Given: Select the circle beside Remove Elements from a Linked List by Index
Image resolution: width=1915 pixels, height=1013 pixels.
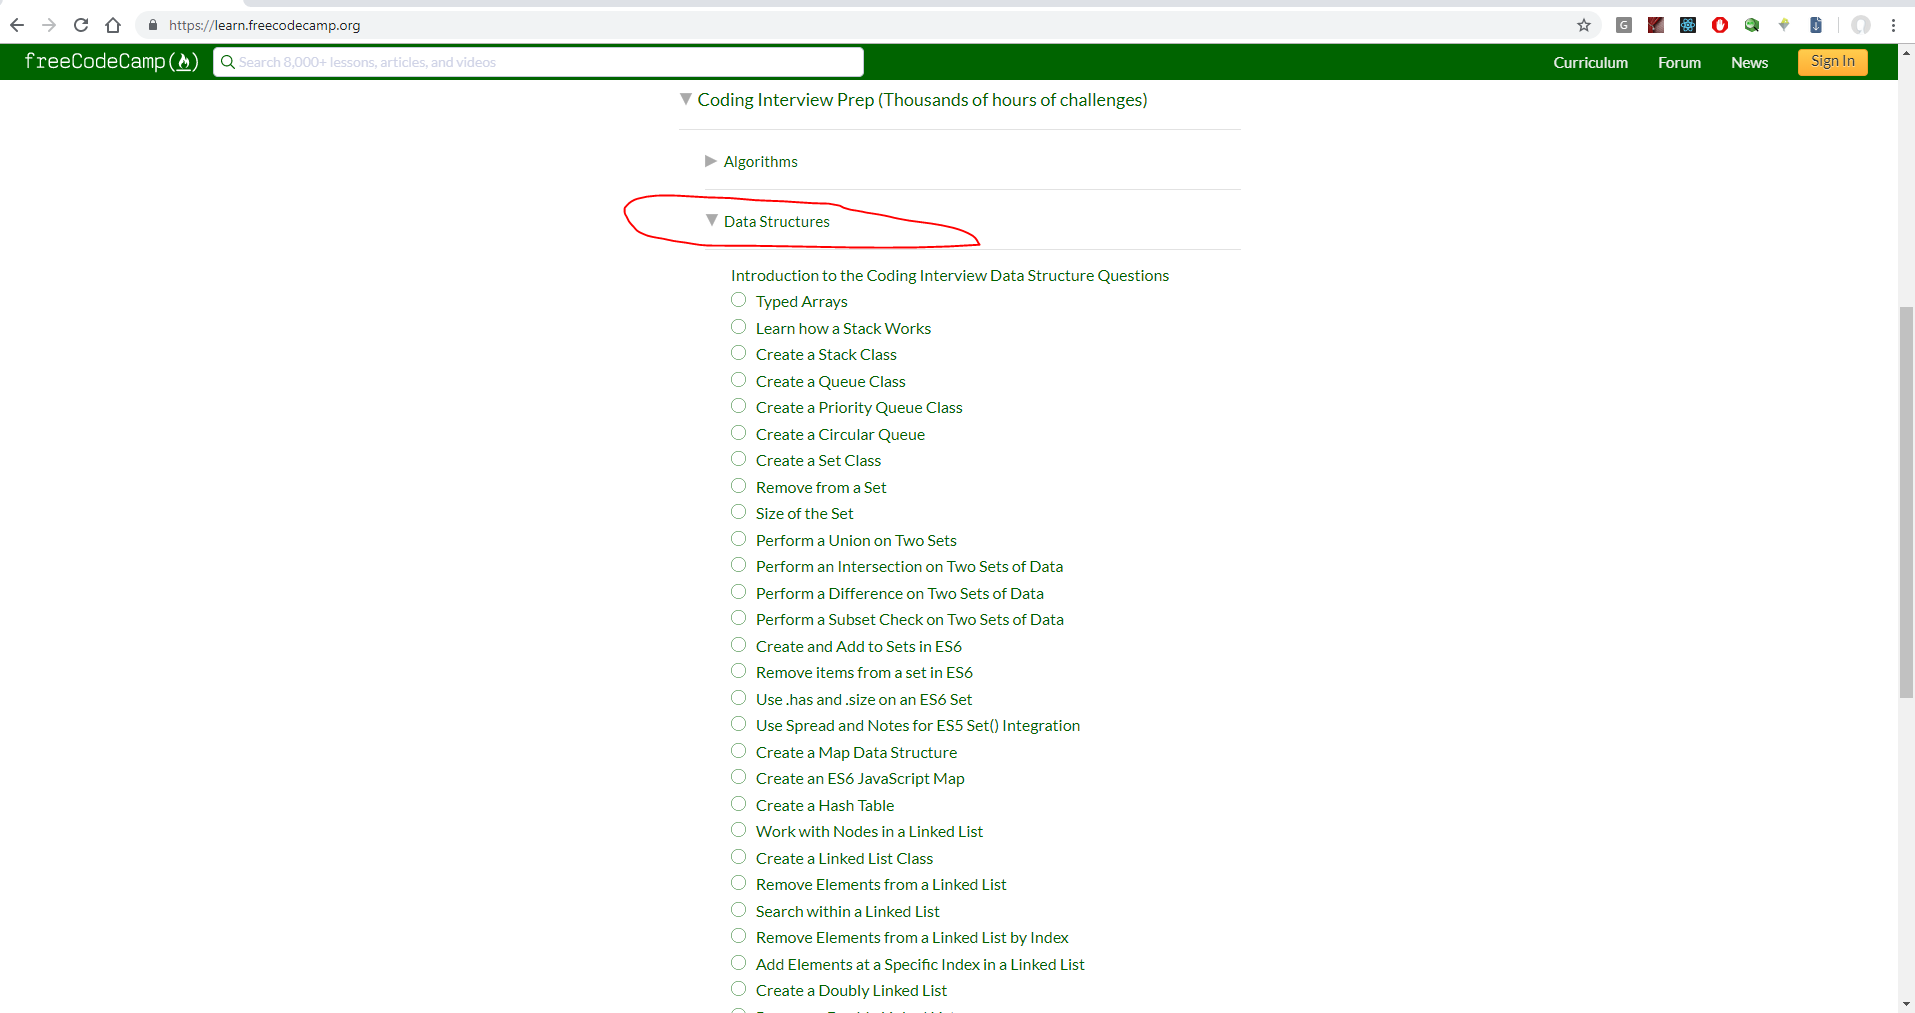Looking at the screenshot, I should pyautogui.click(x=738, y=936).
